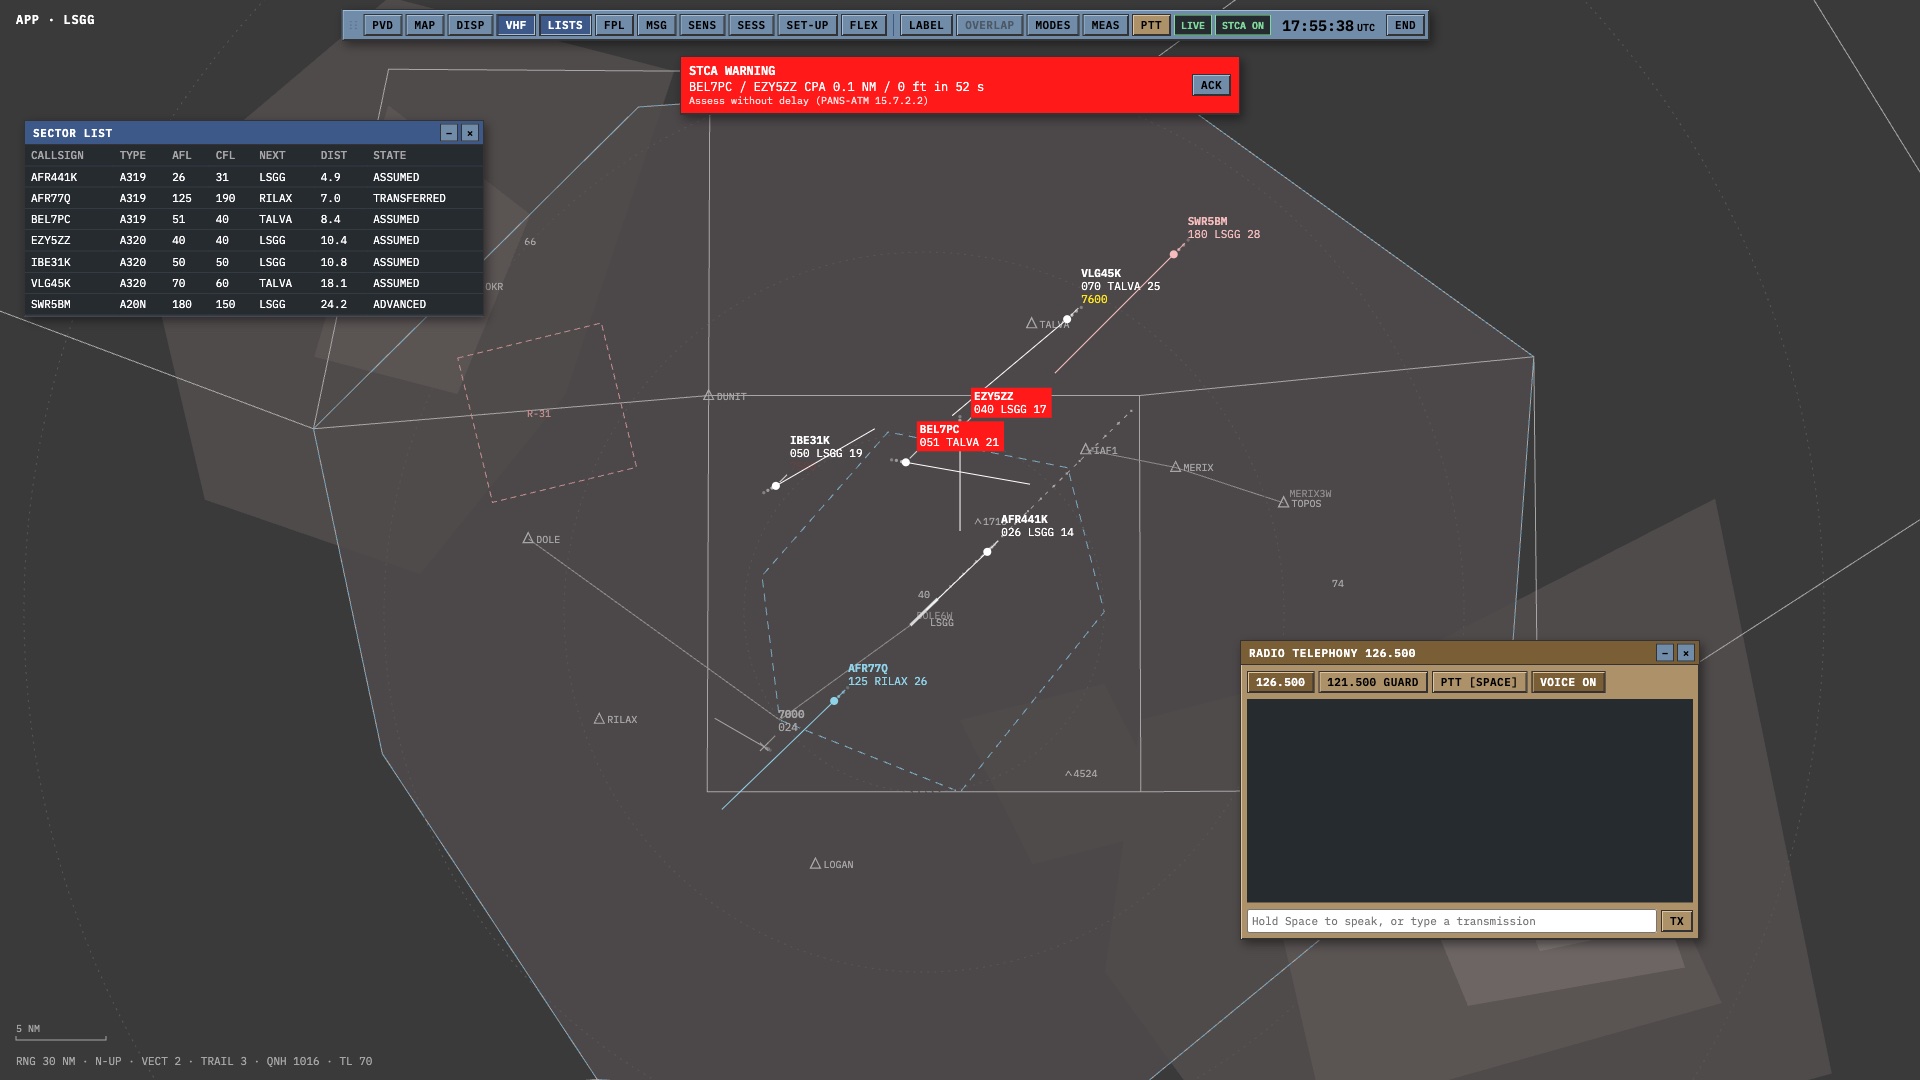Open the MAP menu
1920x1080 pixels.
pos(424,25)
